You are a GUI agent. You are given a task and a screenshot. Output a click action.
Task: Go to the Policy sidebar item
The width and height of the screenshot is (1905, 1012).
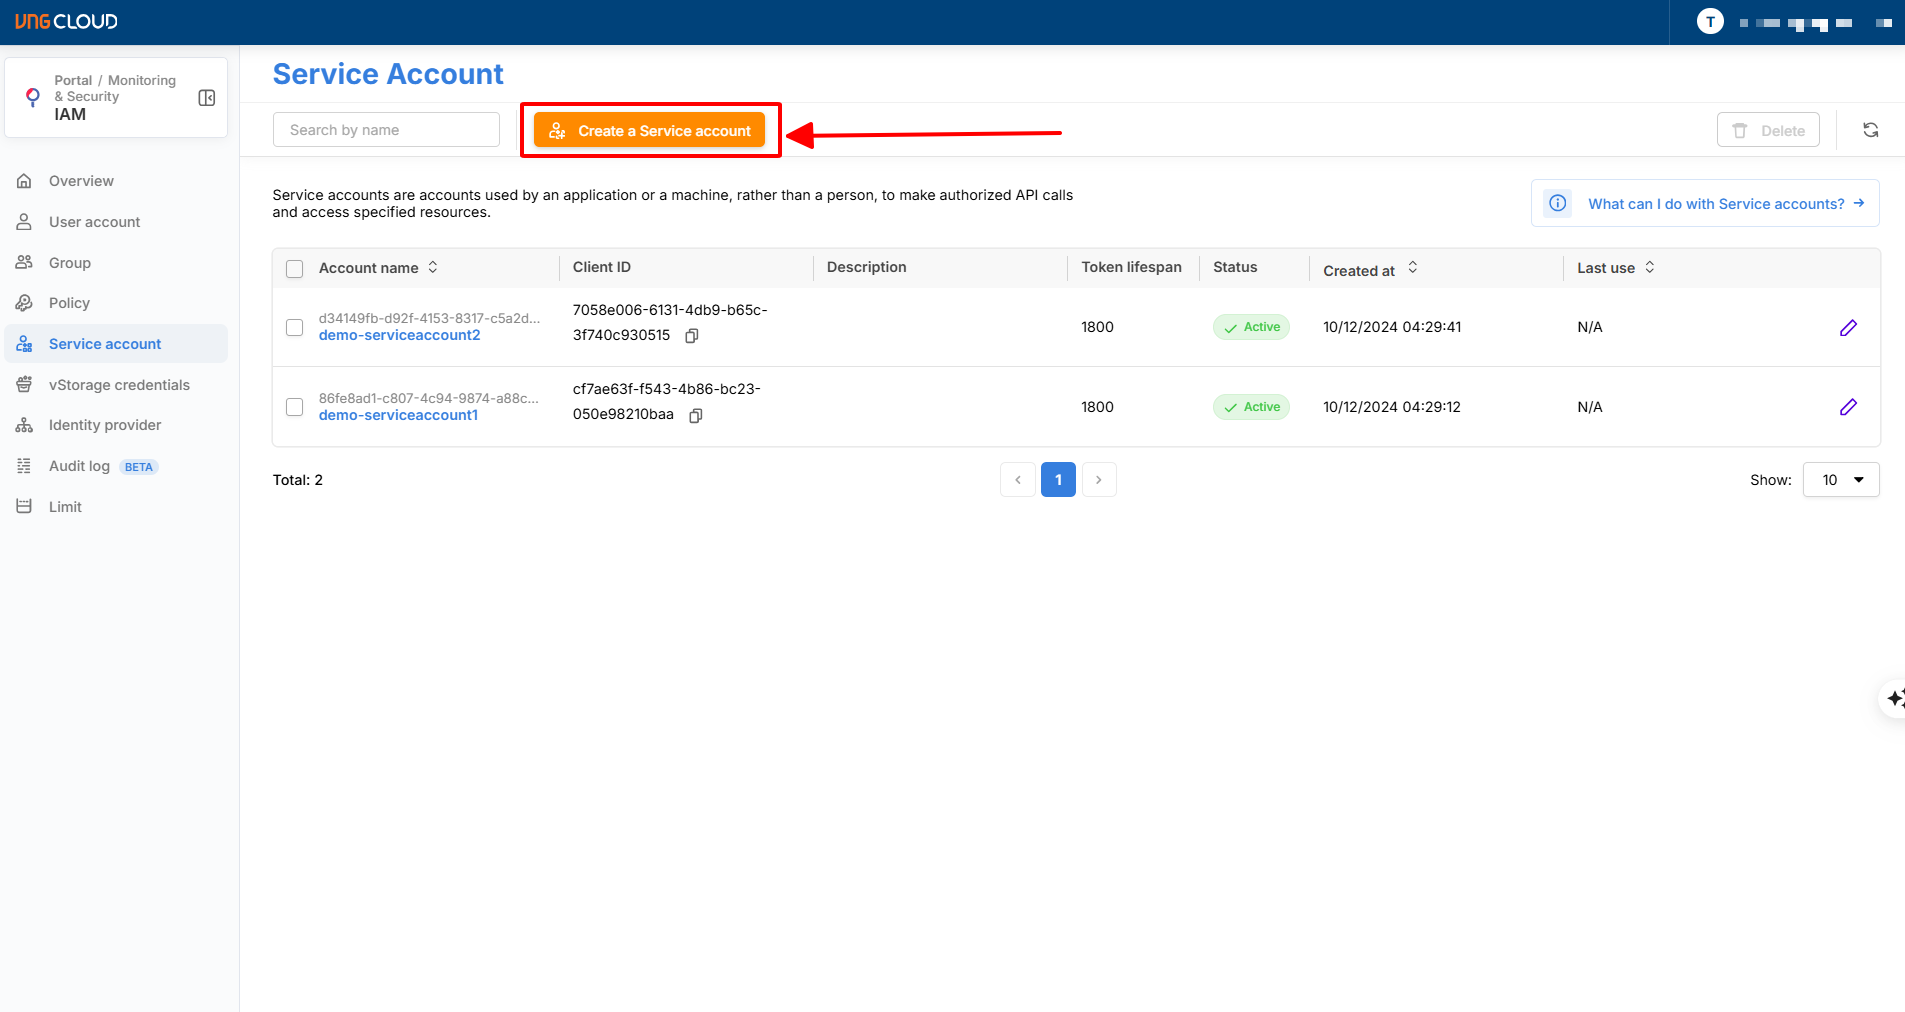click(x=69, y=303)
